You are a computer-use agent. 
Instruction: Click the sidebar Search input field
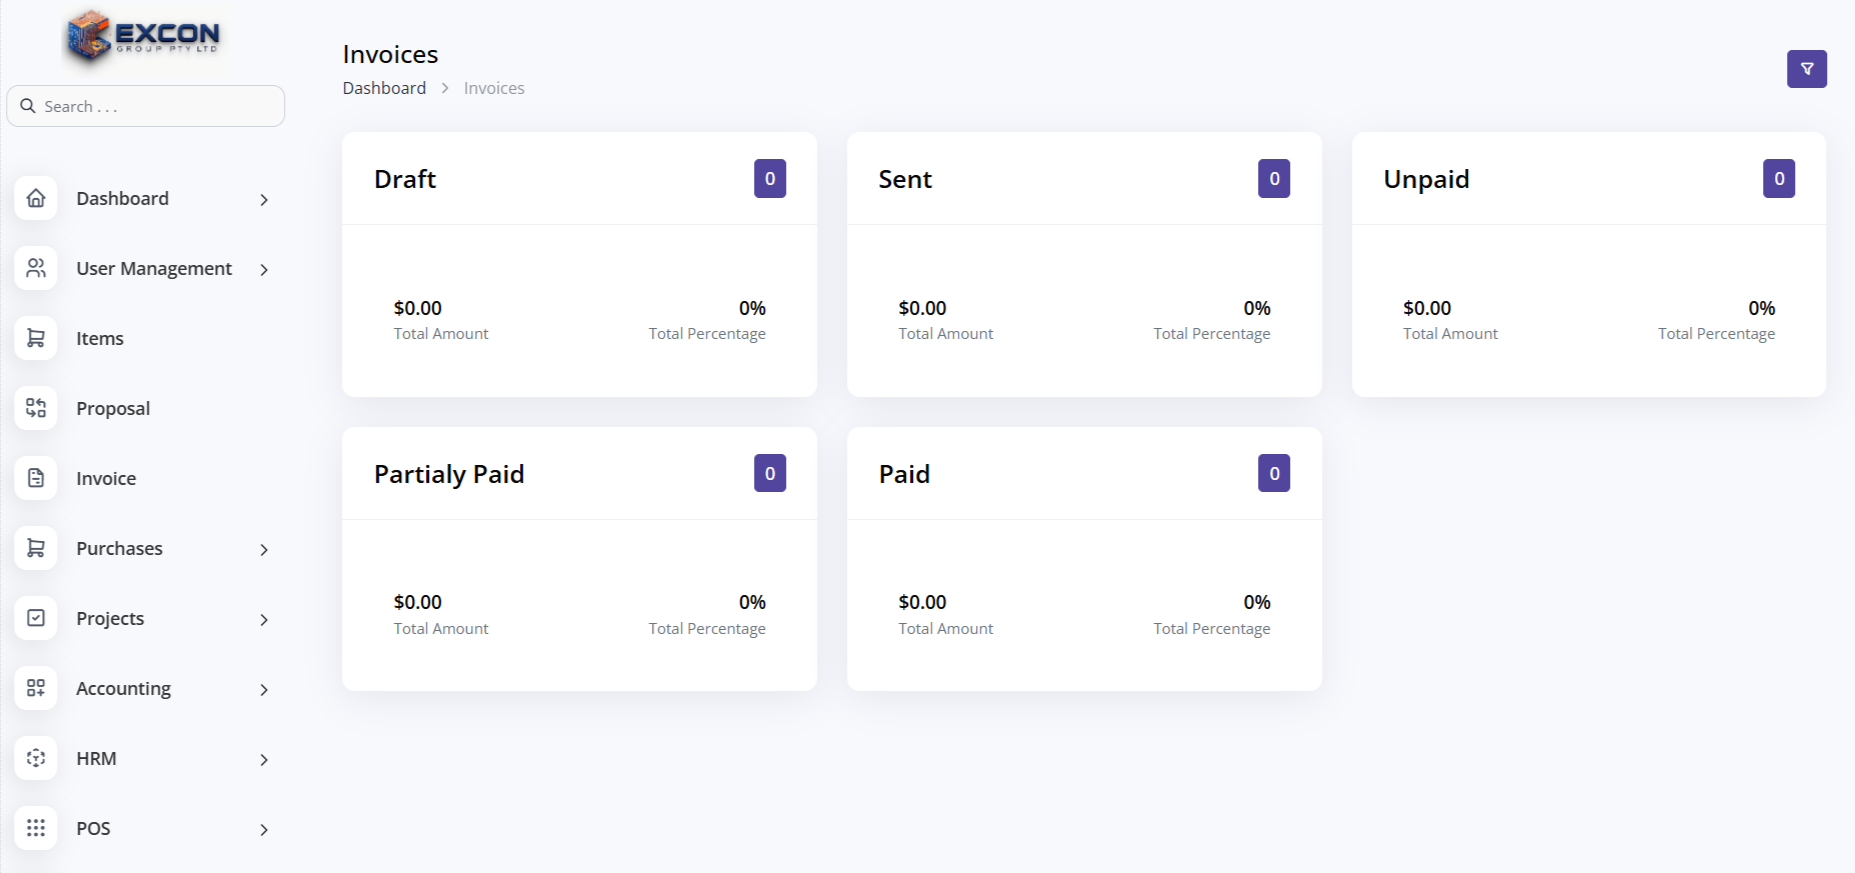(150, 106)
